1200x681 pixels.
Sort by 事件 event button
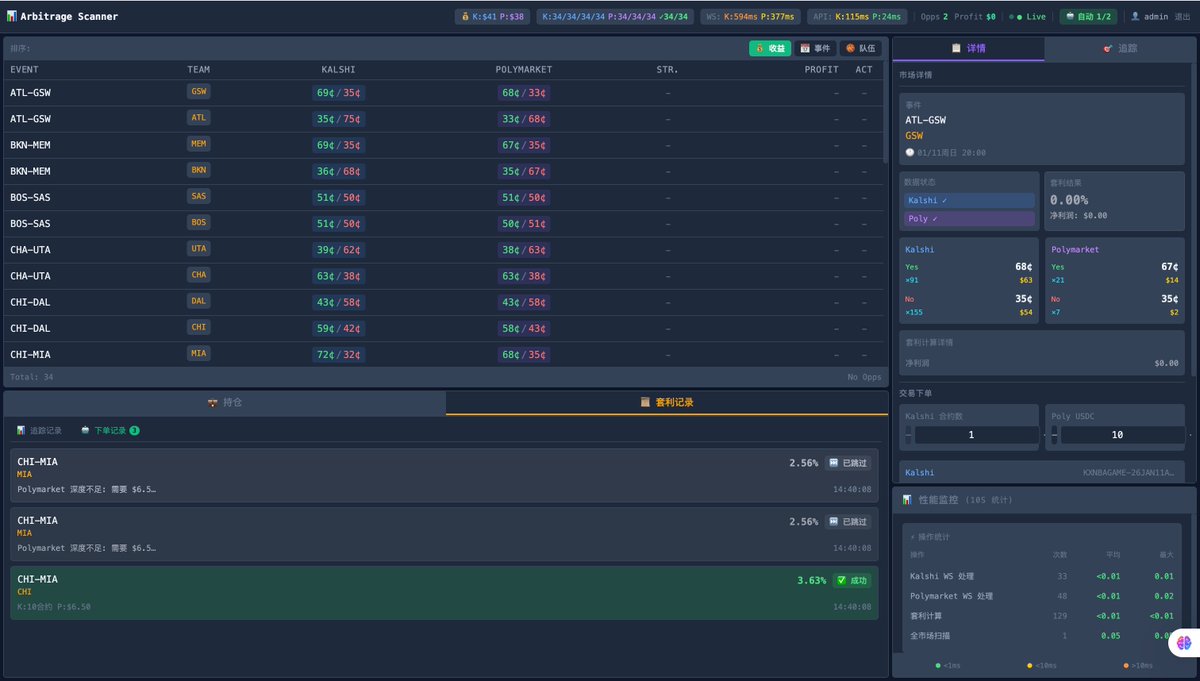coord(816,48)
